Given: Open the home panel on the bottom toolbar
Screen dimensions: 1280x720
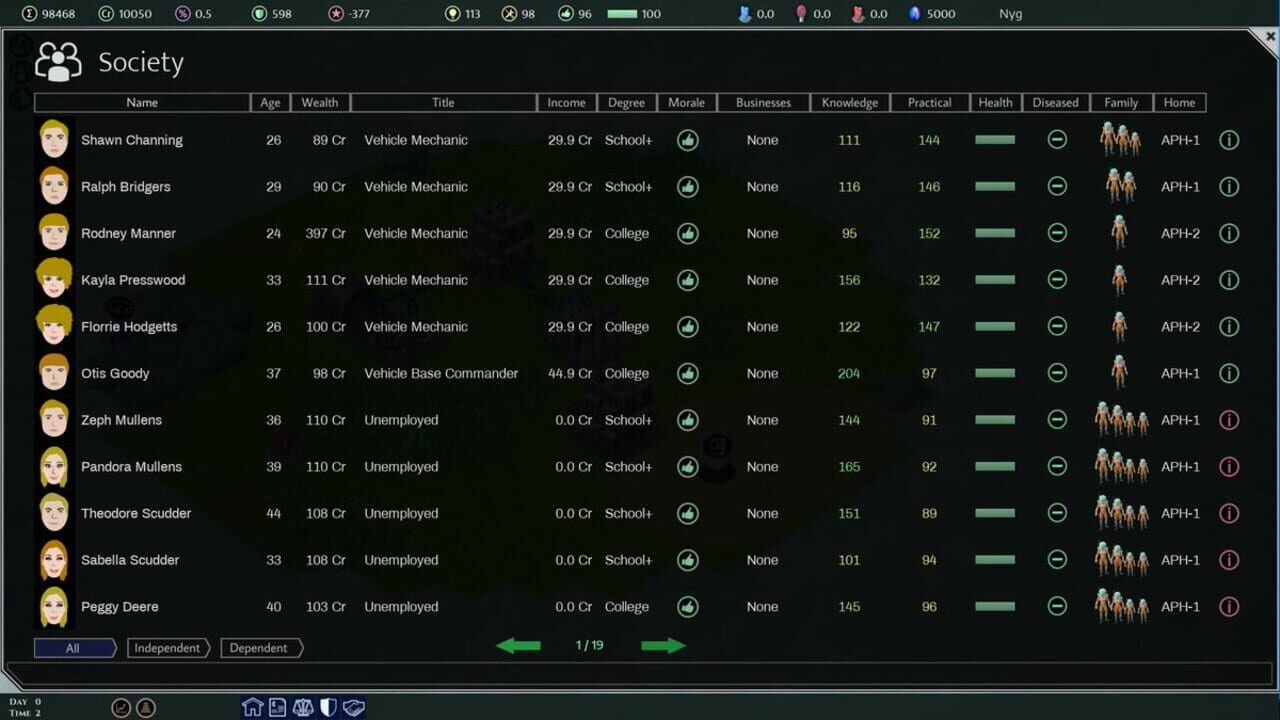Looking at the screenshot, I should (x=253, y=707).
